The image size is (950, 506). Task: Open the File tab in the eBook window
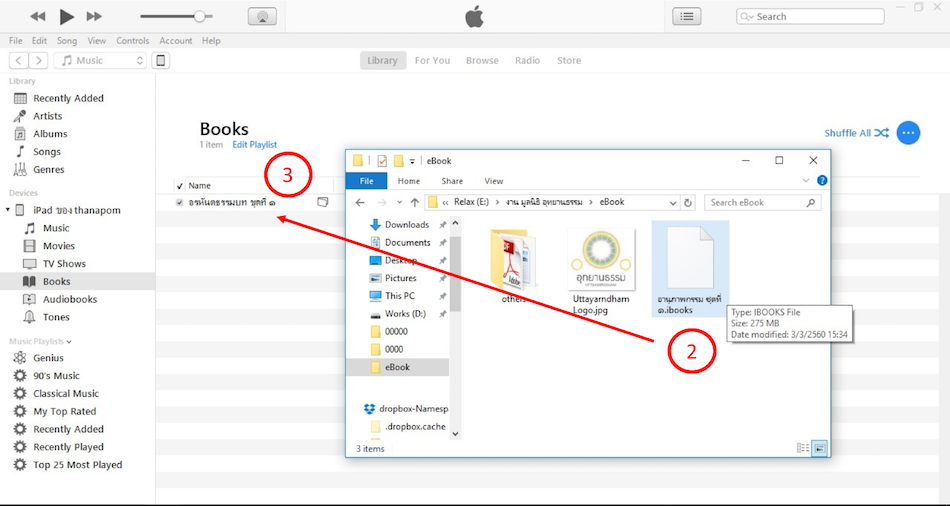(x=367, y=181)
